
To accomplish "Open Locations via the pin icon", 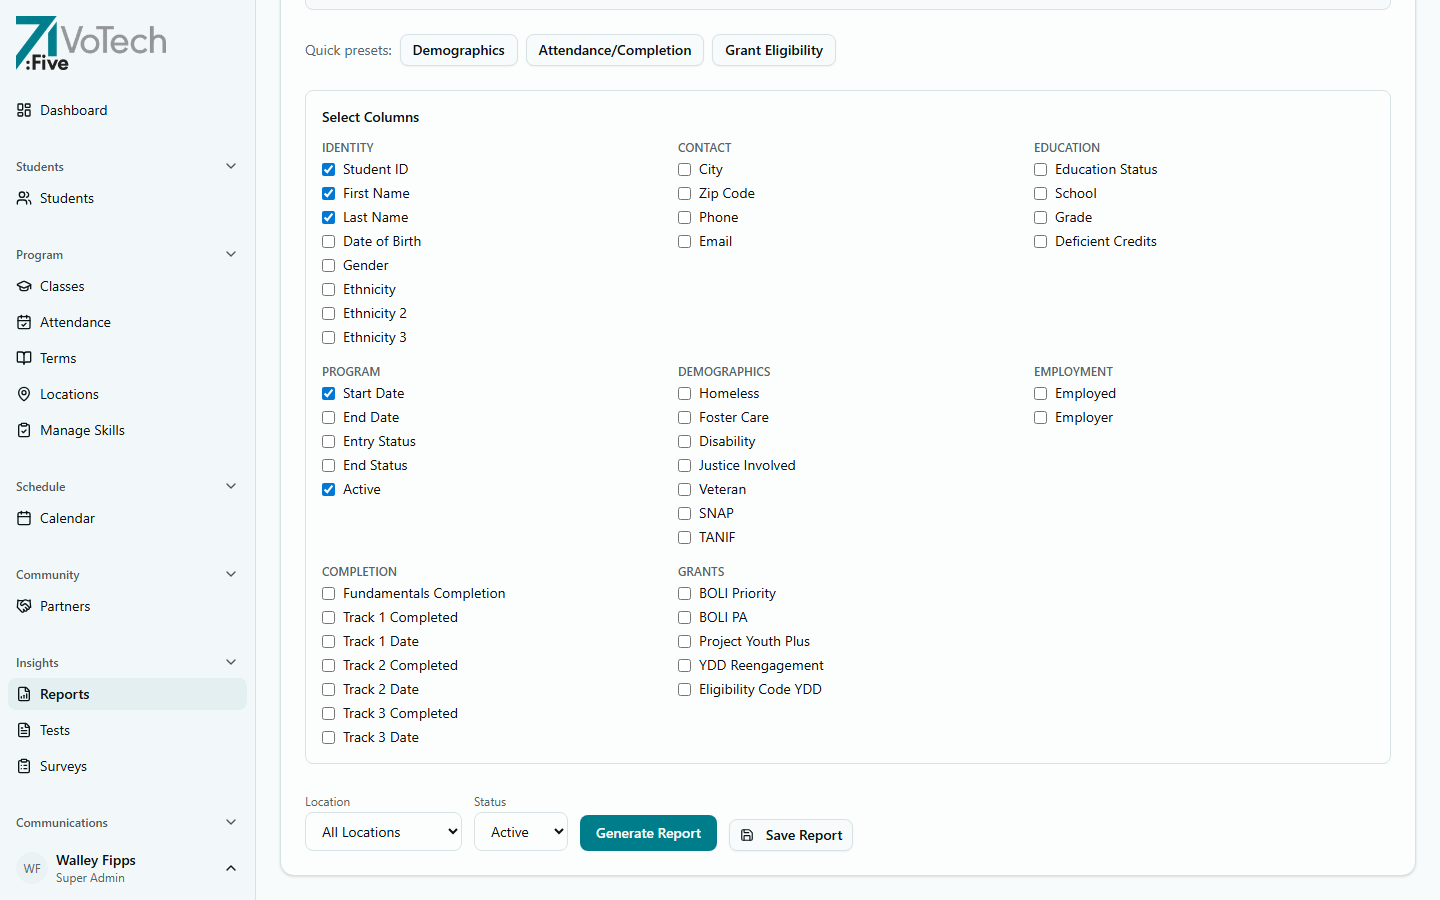I will (x=24, y=394).
